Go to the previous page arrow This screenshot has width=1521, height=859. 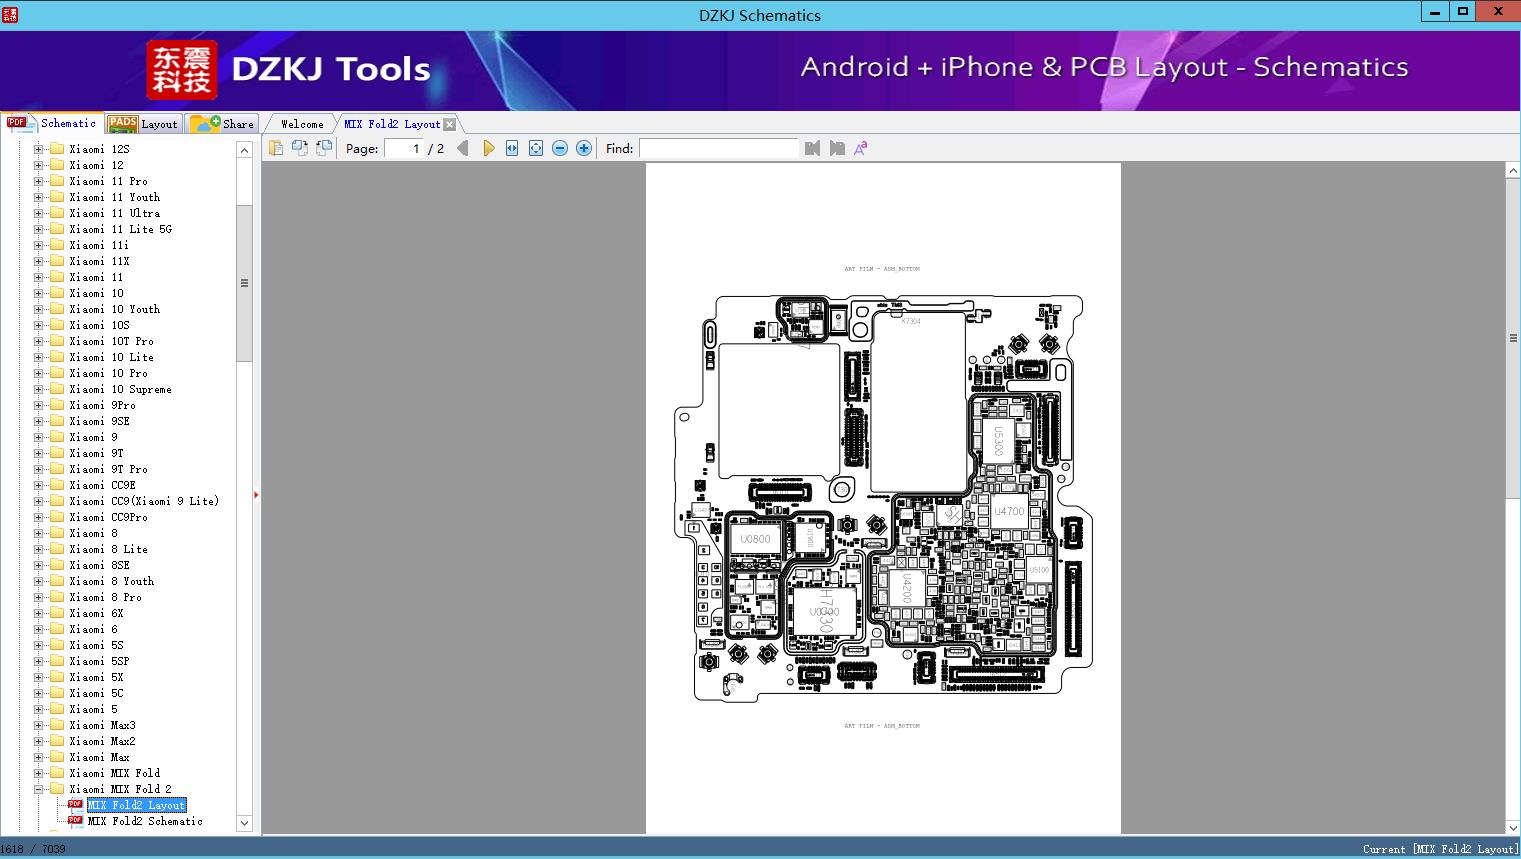tap(462, 148)
